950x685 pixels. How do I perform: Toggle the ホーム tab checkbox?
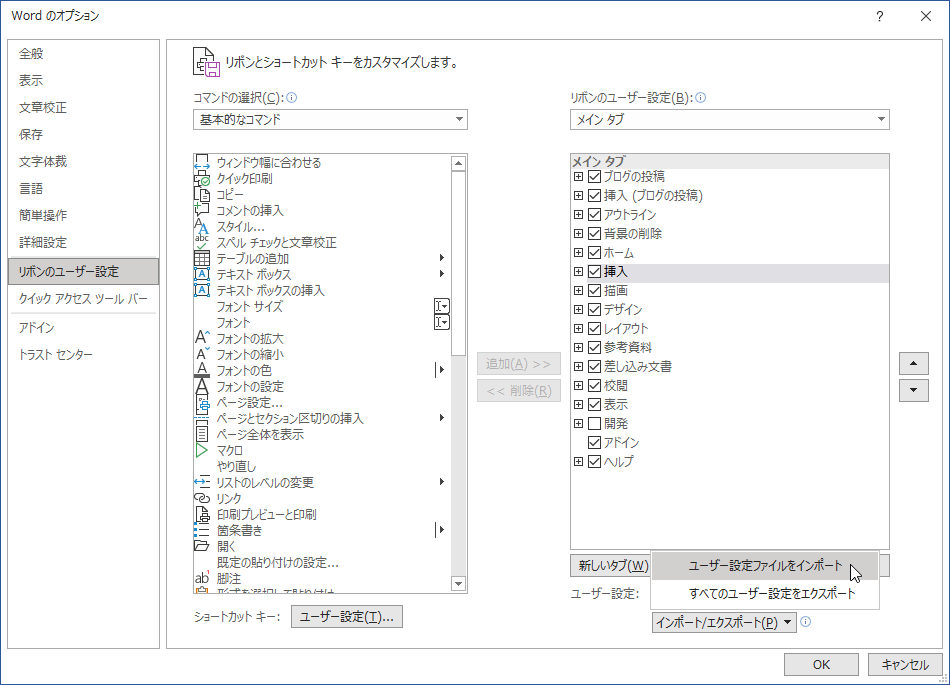coord(594,253)
